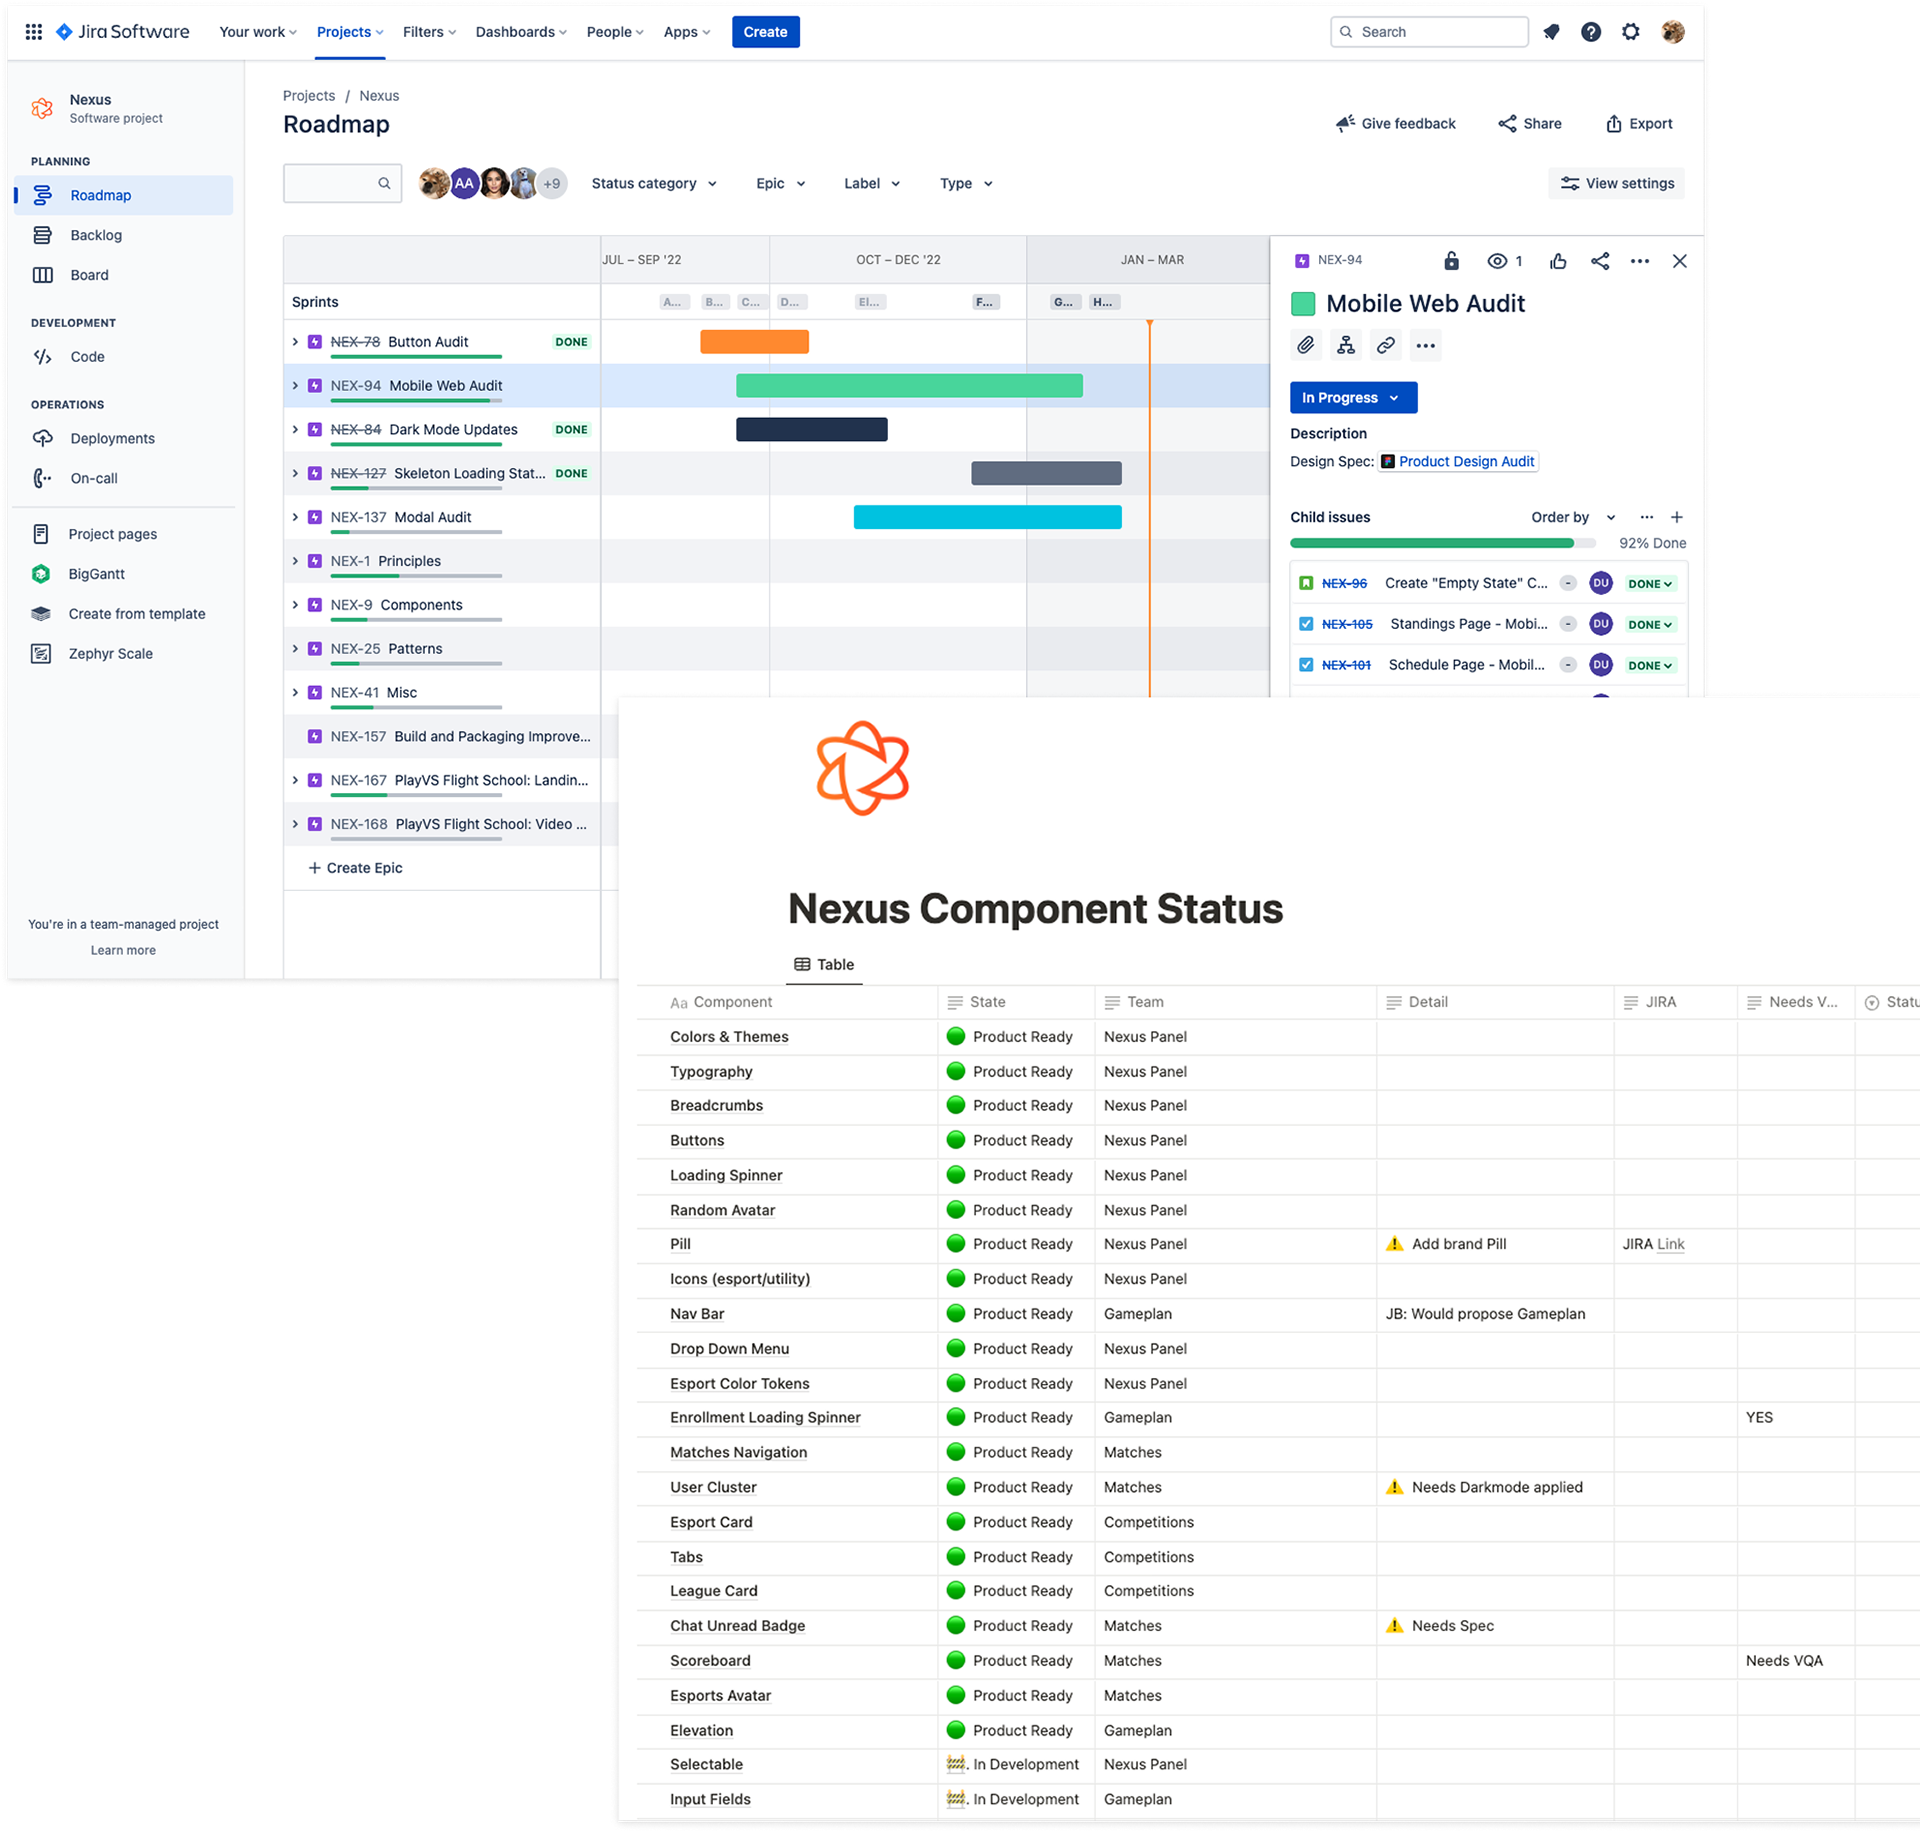This screenshot has width=1920, height=1833.
Task: Open the Jira app switcher grid
Action: (x=33, y=32)
